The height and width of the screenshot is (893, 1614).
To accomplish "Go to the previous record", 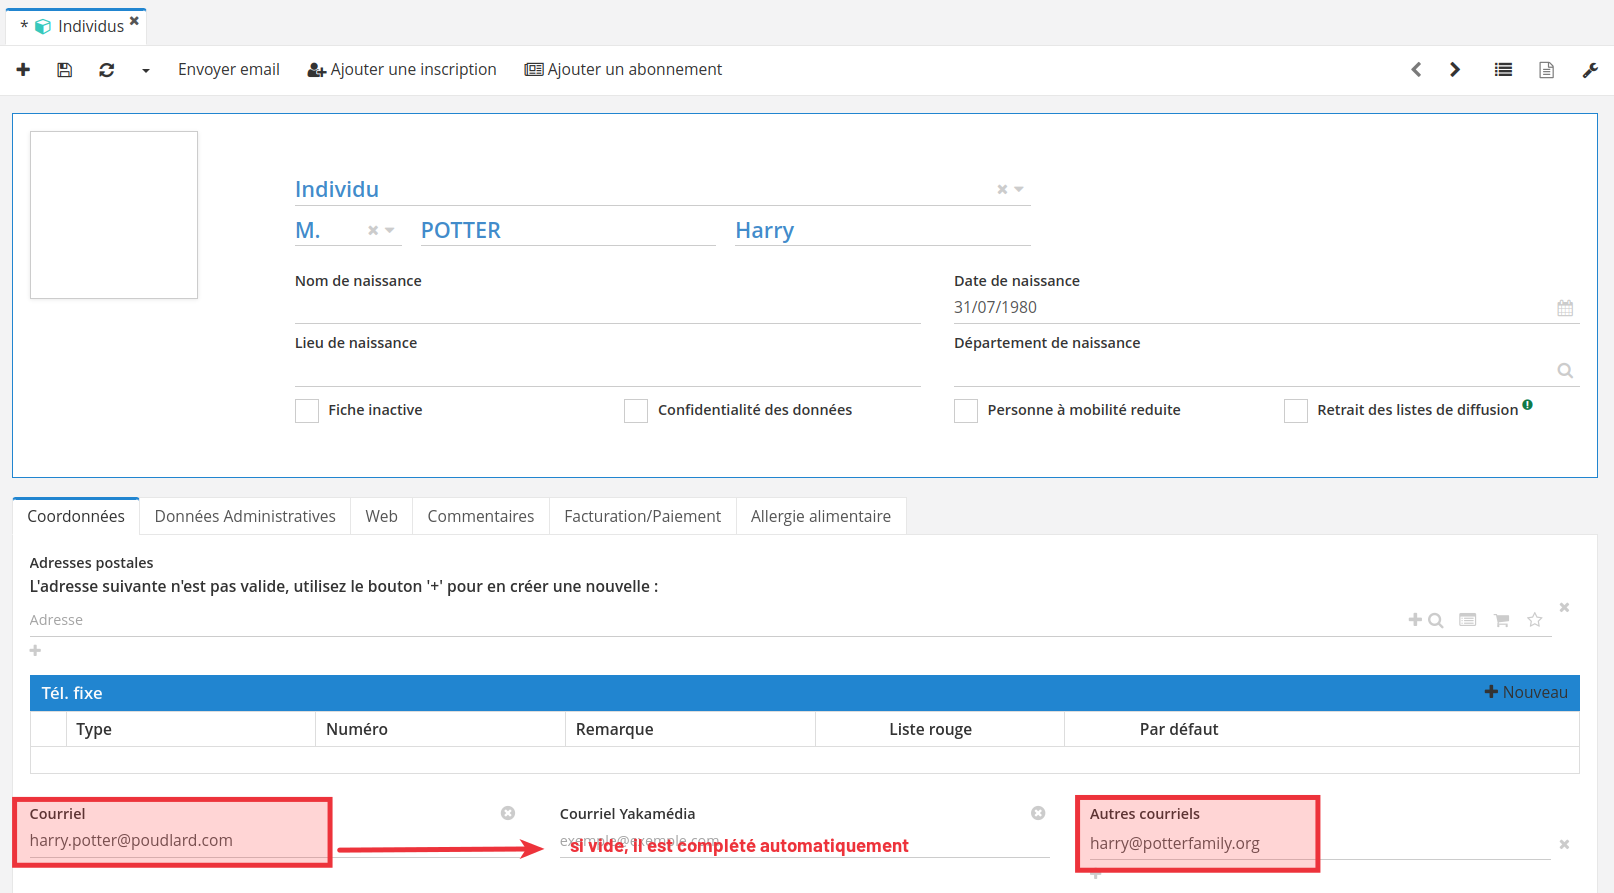I will [1416, 69].
